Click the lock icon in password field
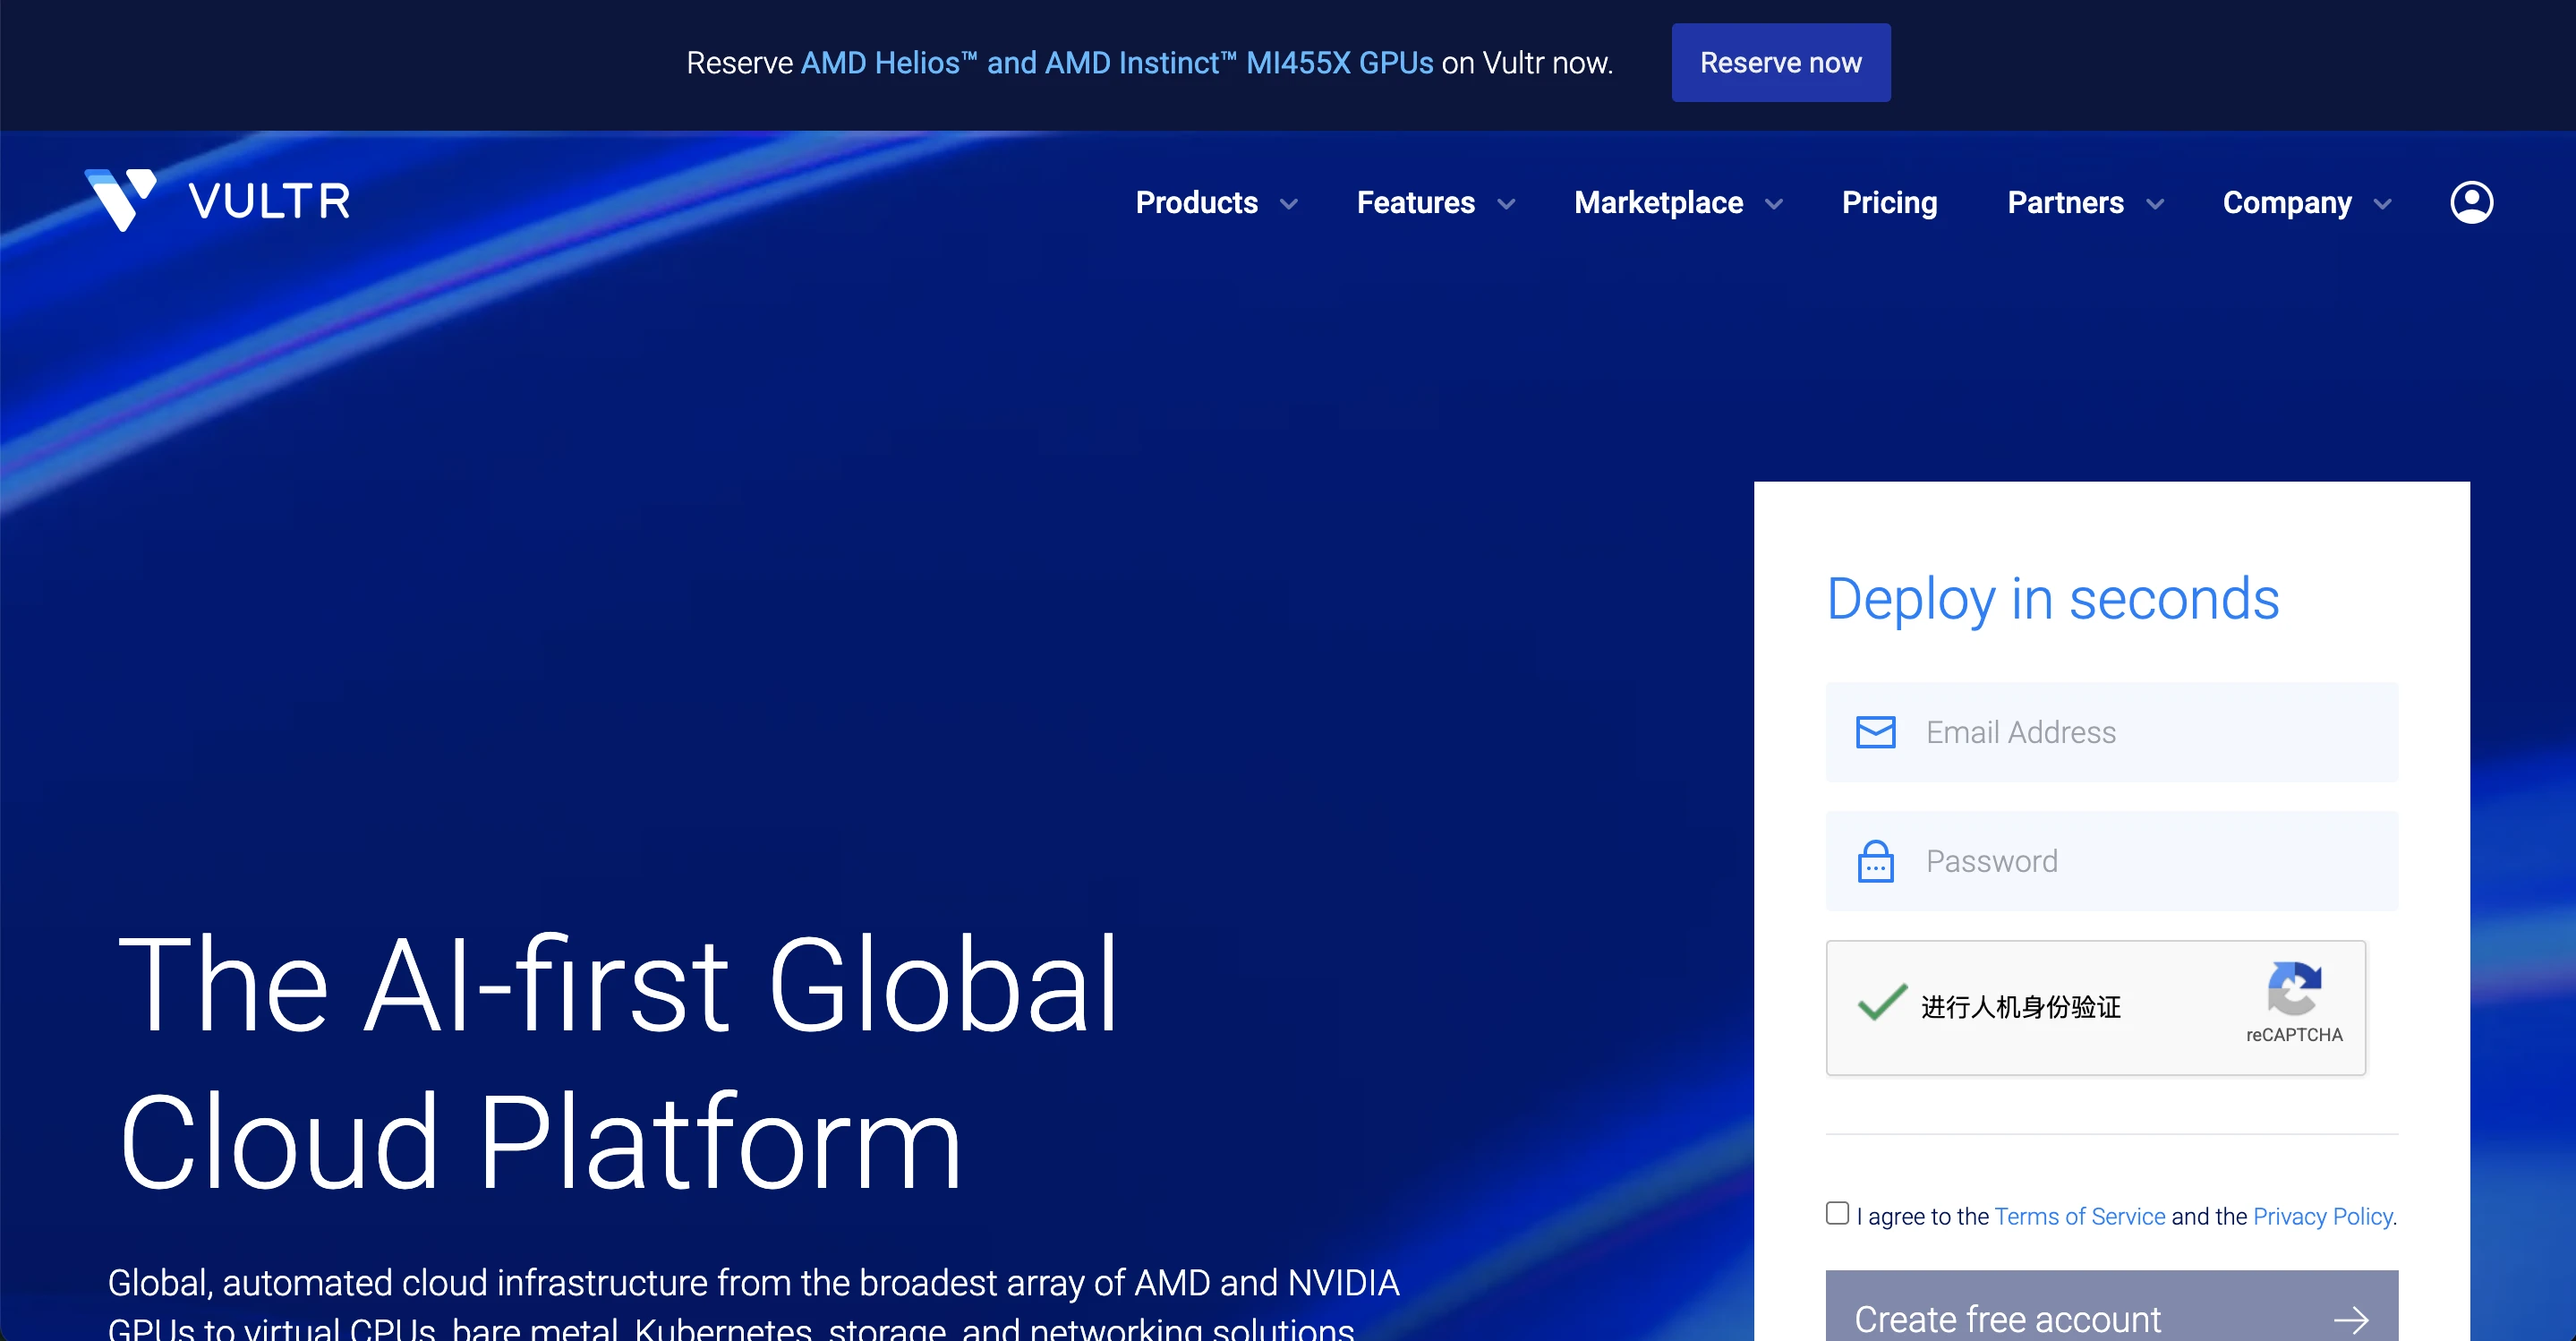 (1875, 861)
